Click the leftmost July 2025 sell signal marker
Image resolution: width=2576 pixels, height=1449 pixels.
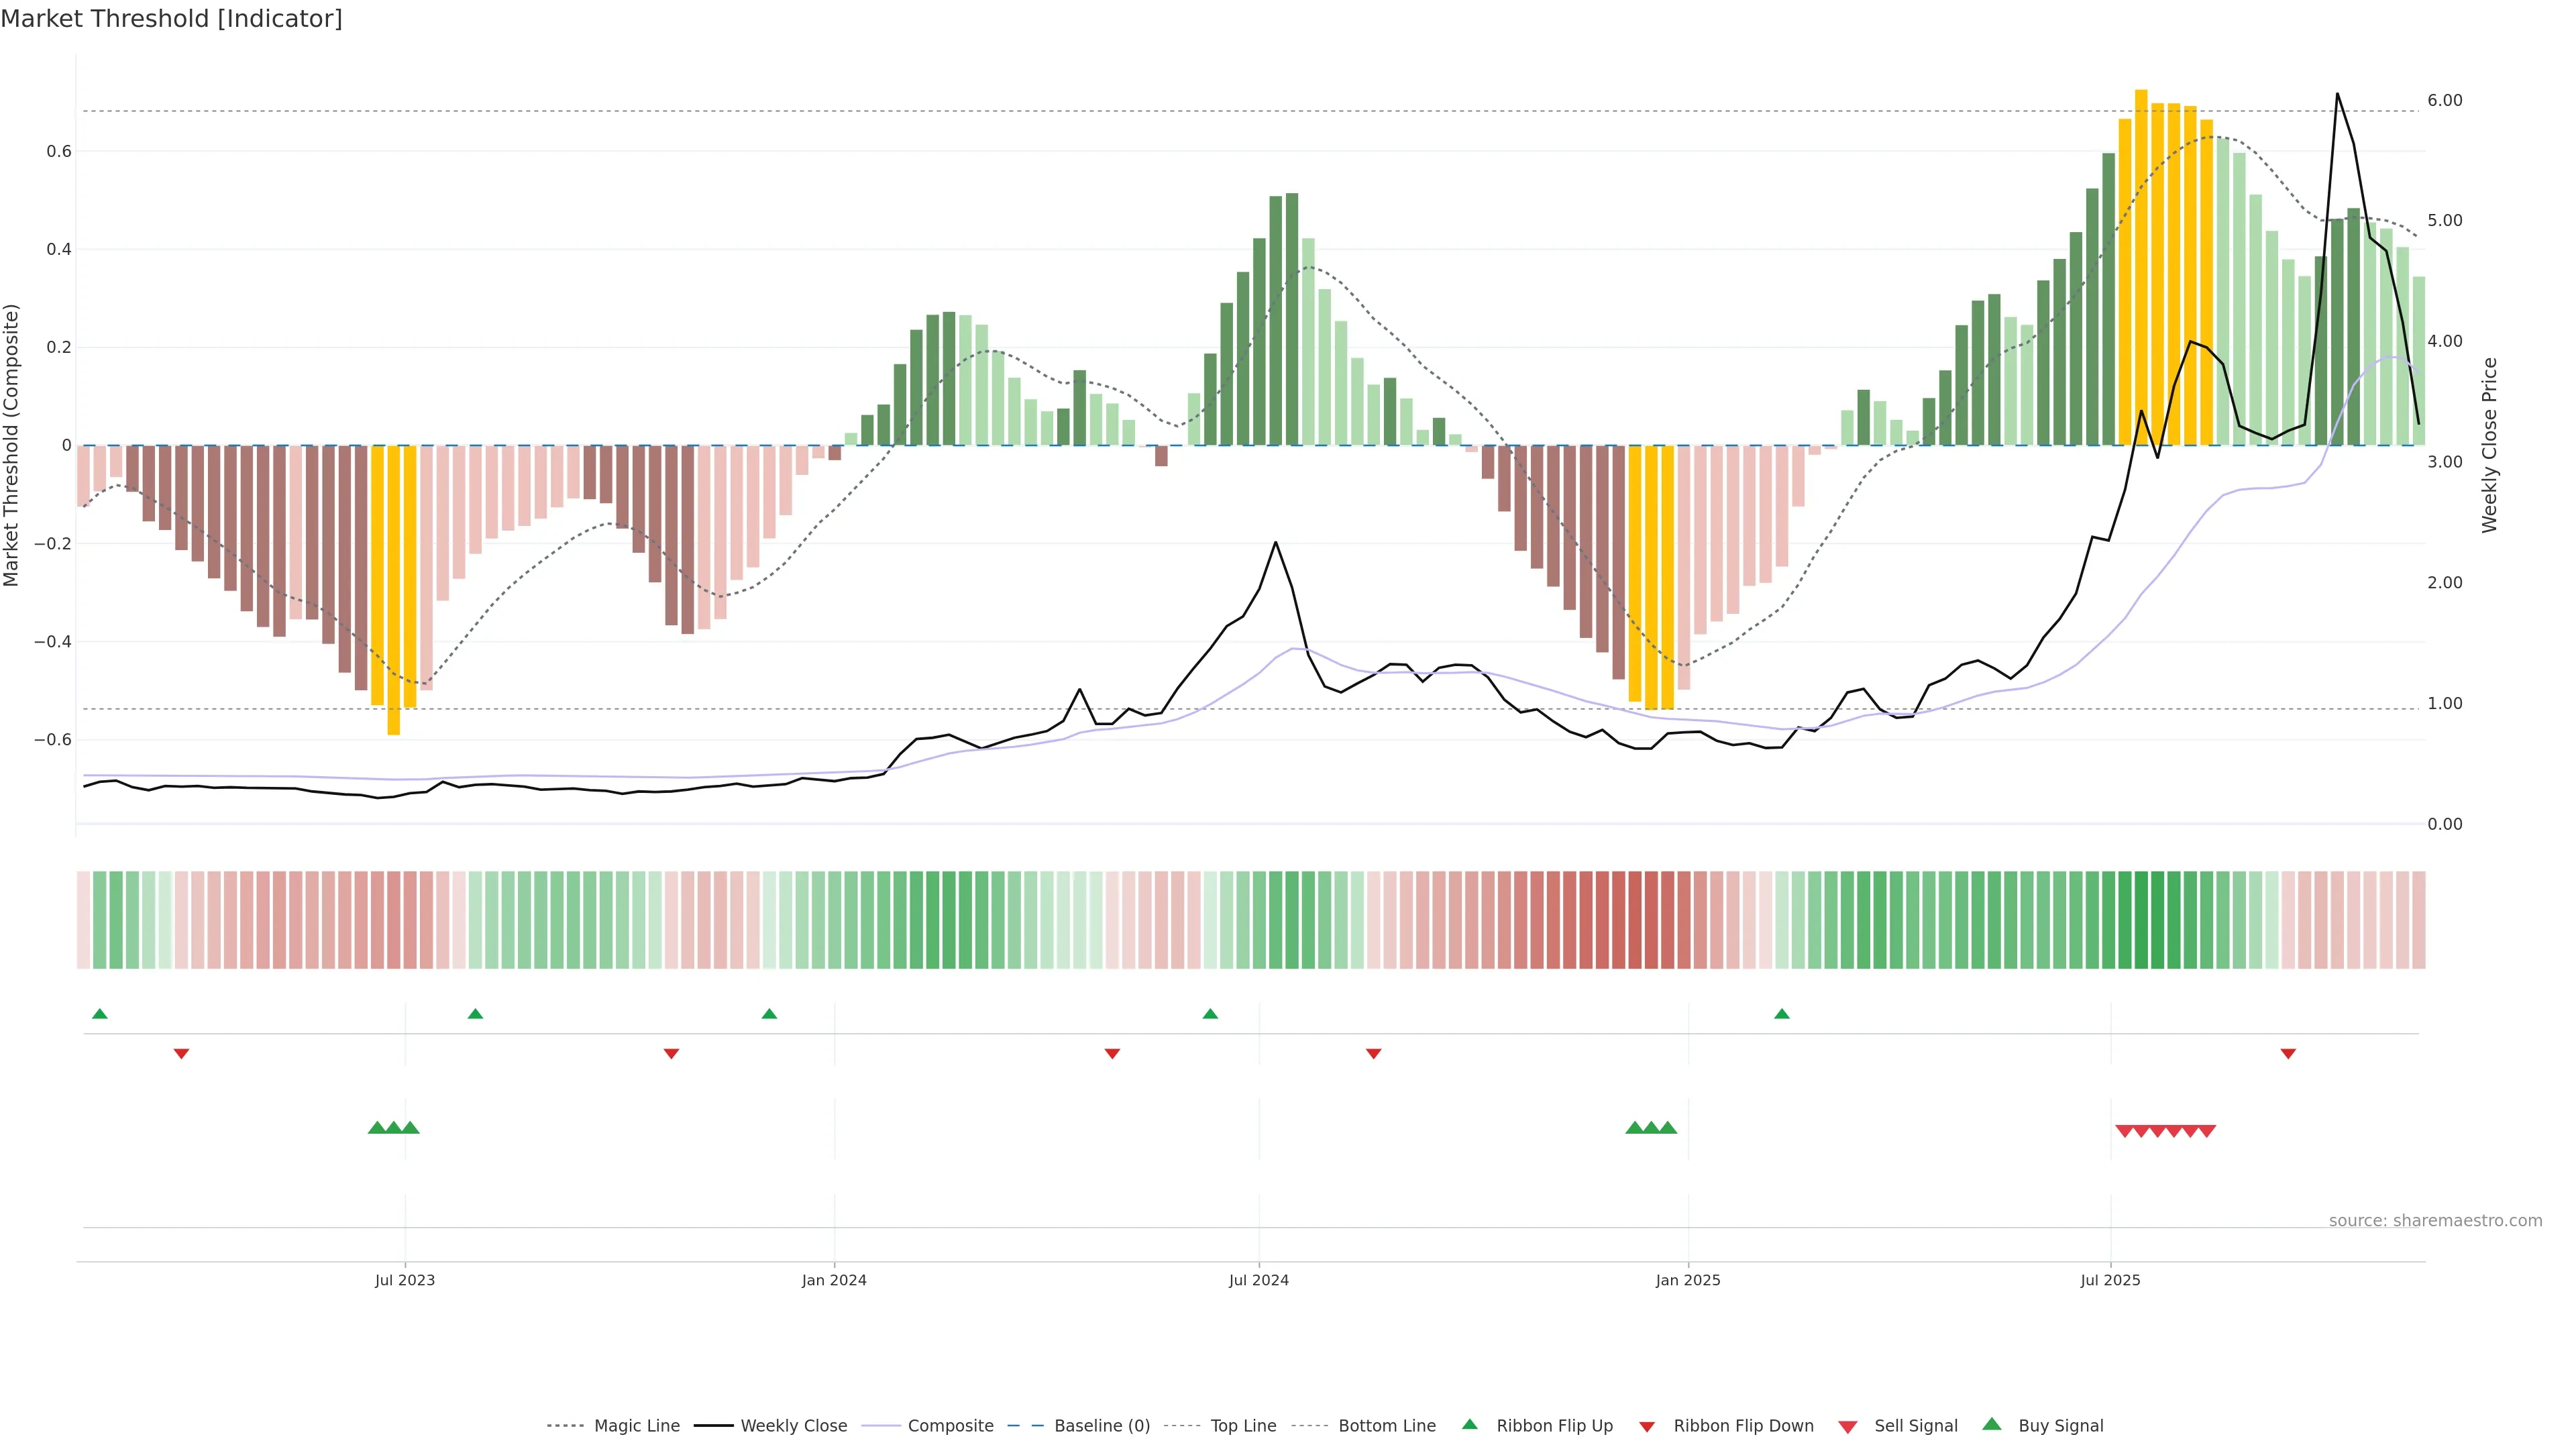click(x=2125, y=1131)
